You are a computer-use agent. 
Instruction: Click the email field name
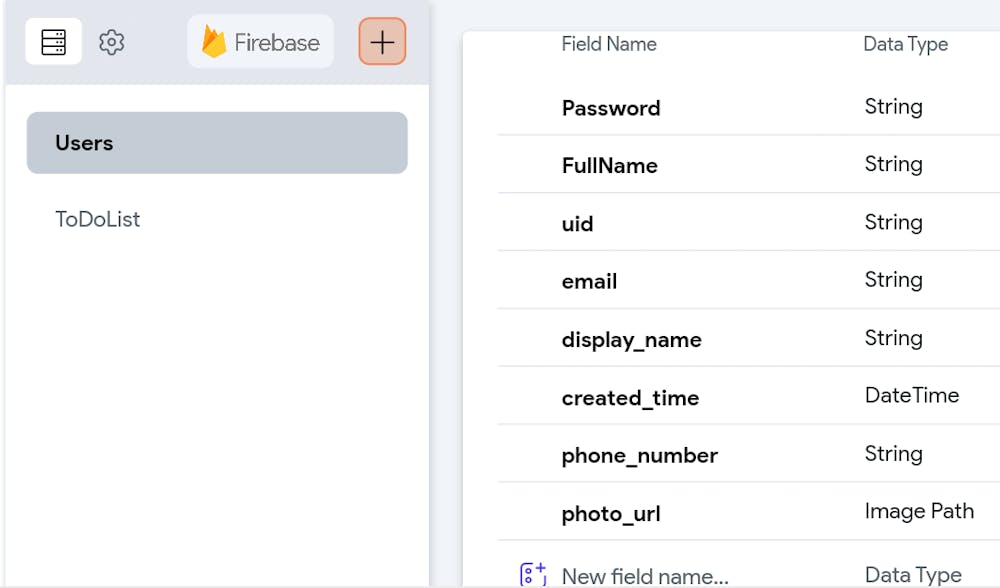[x=589, y=281]
